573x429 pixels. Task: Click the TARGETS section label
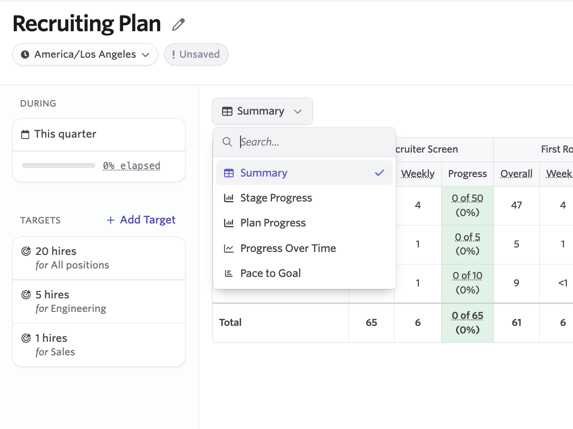[x=40, y=220]
